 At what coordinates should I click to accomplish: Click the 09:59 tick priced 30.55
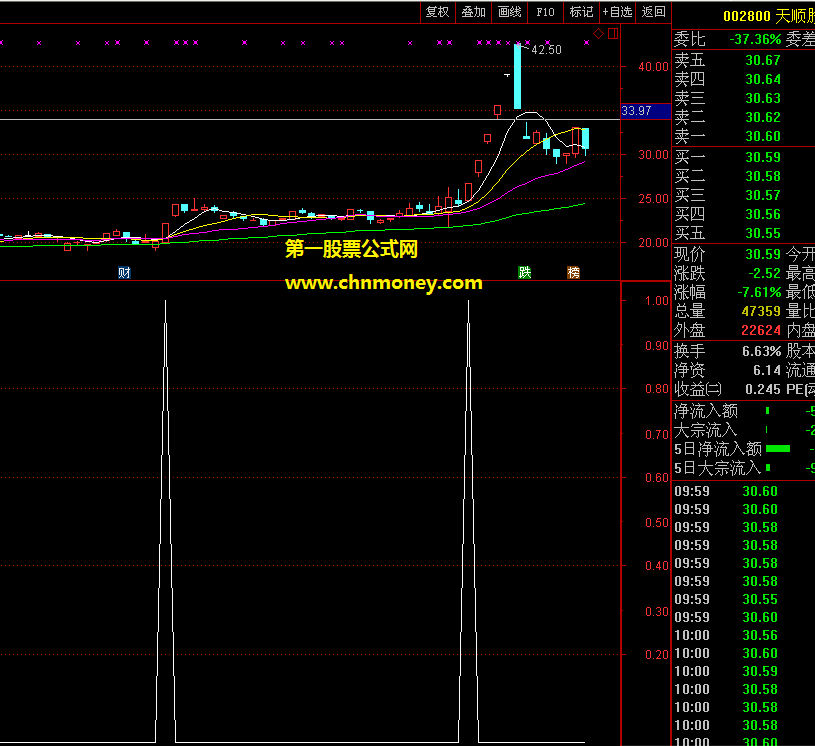click(726, 599)
